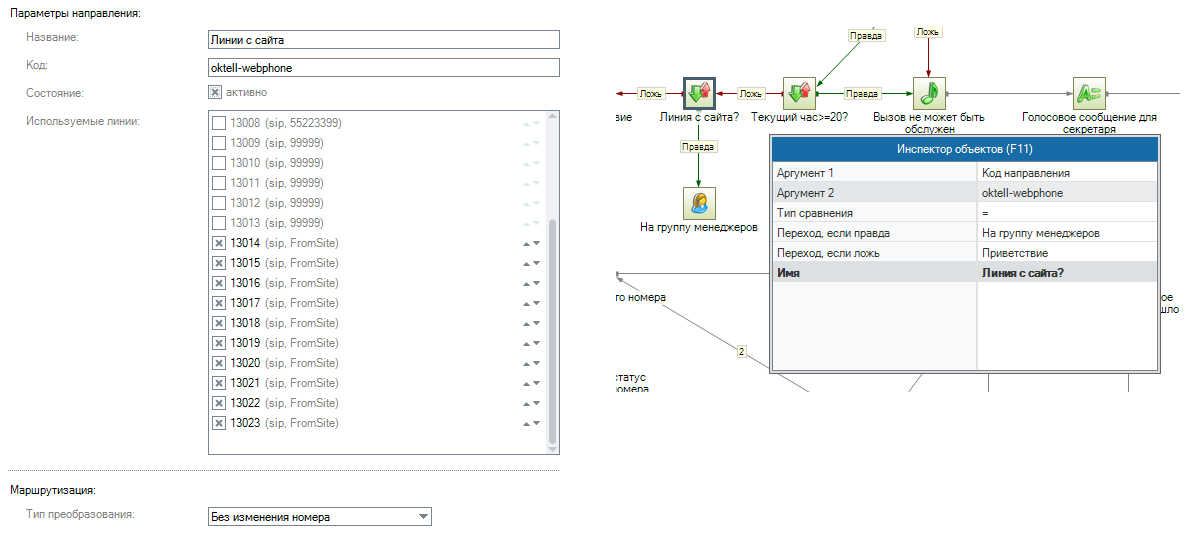
Task: Check line 13008 (sip, 55223399)
Action: pyautogui.click(x=219, y=123)
